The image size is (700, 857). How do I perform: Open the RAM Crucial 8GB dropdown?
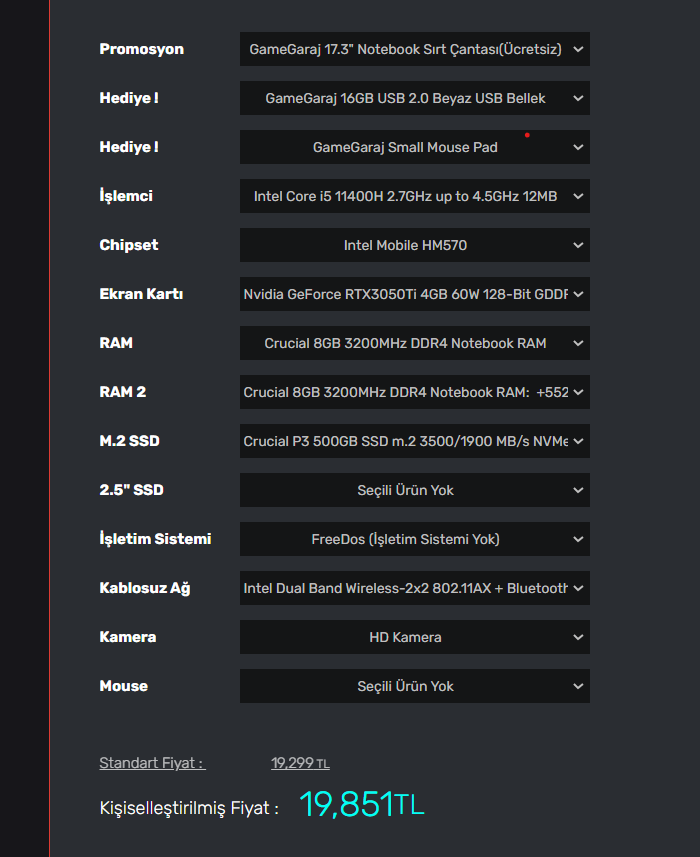[414, 343]
